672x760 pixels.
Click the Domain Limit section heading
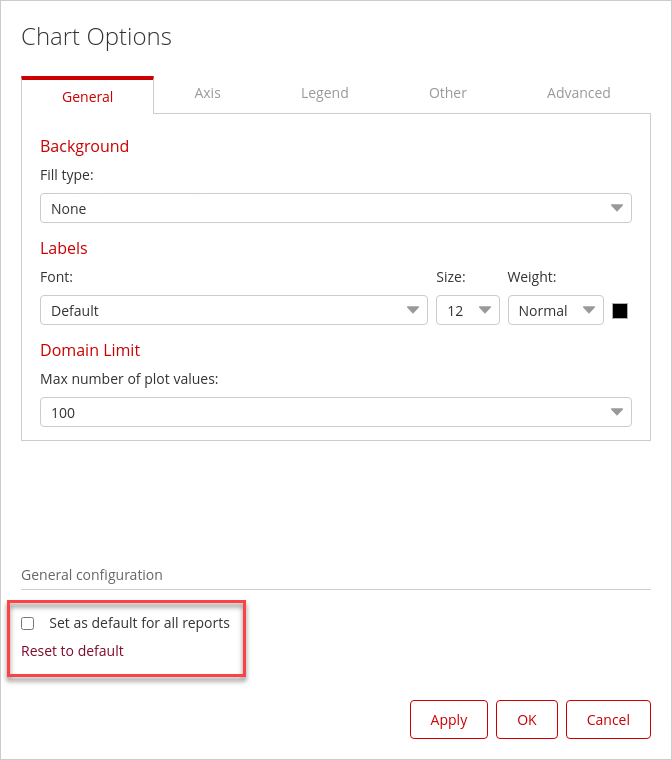pos(90,350)
